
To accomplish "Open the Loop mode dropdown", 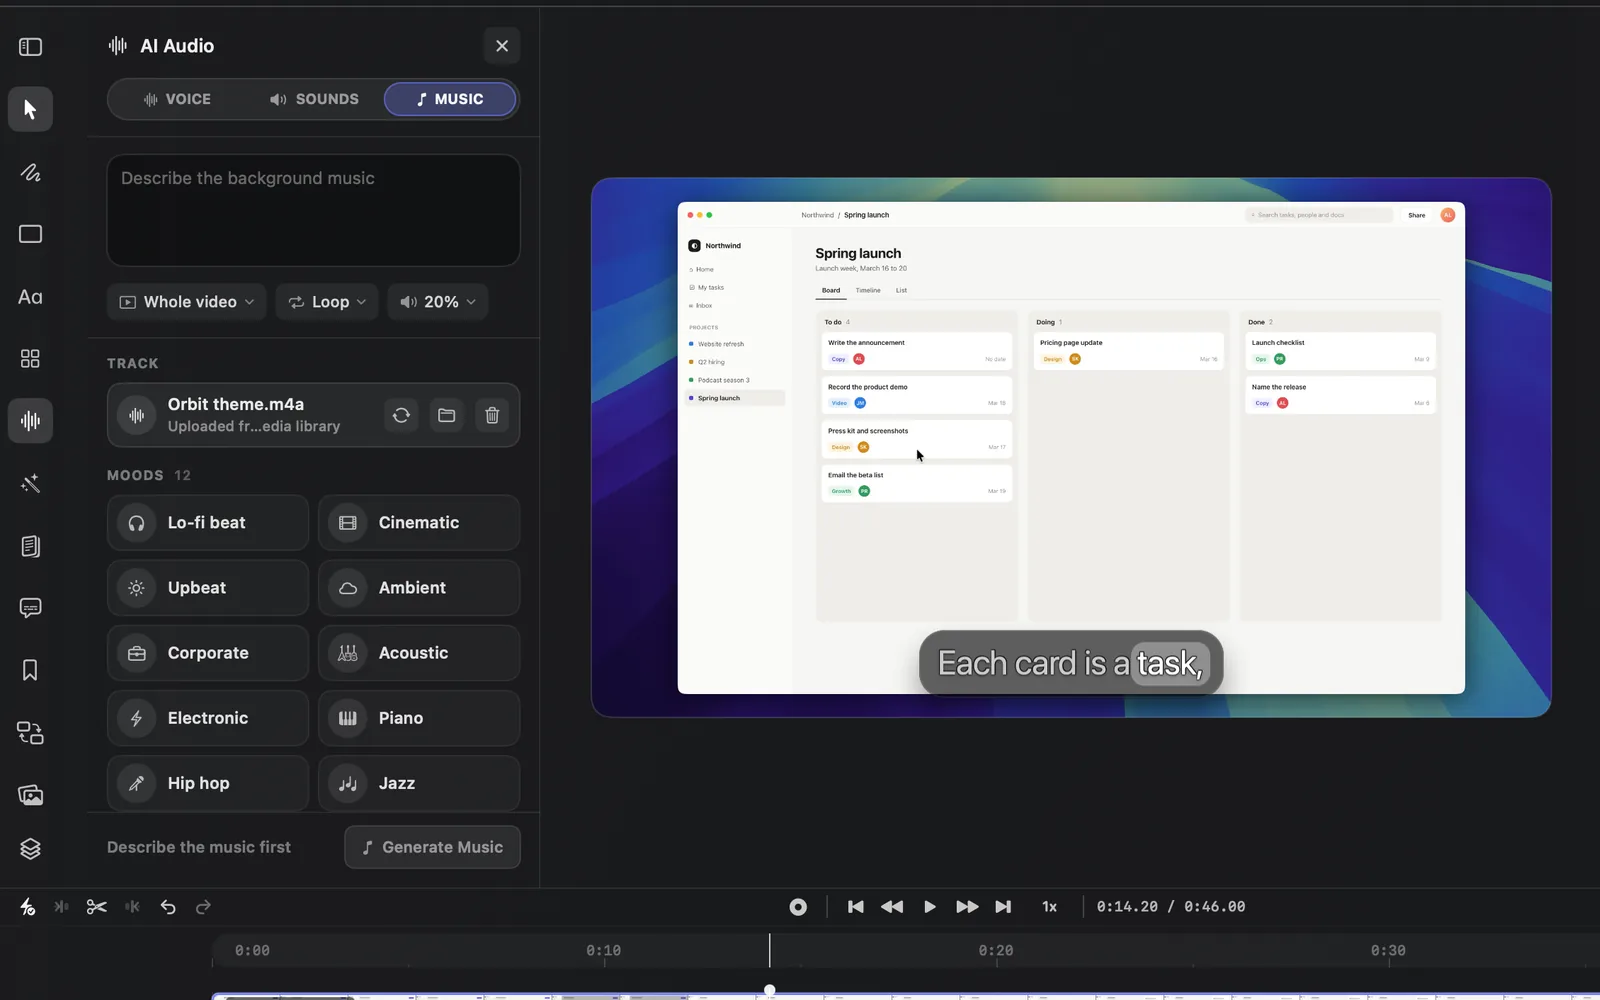I will click(x=327, y=302).
